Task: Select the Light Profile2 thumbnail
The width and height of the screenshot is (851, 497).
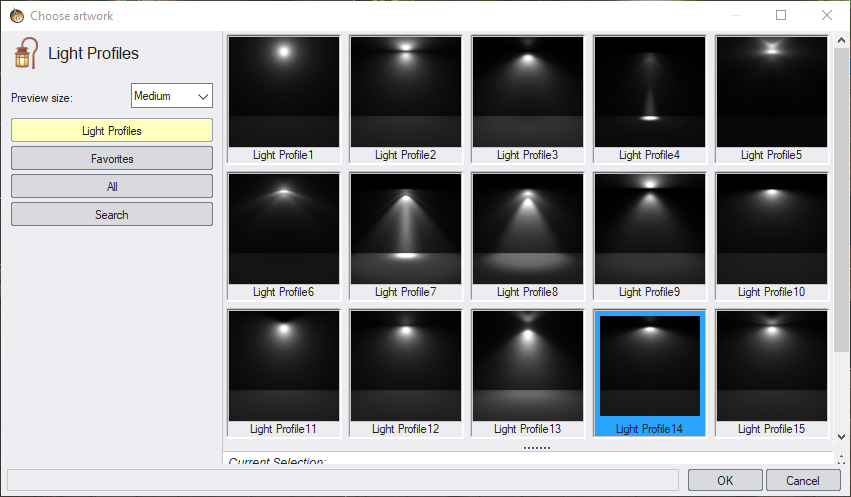Action: coord(405,92)
